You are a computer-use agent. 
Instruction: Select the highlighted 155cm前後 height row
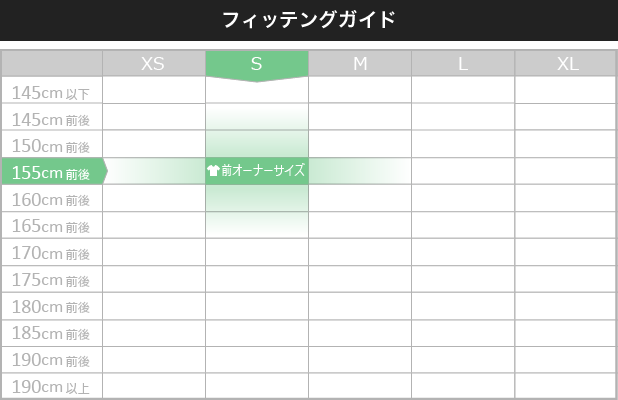point(54,171)
